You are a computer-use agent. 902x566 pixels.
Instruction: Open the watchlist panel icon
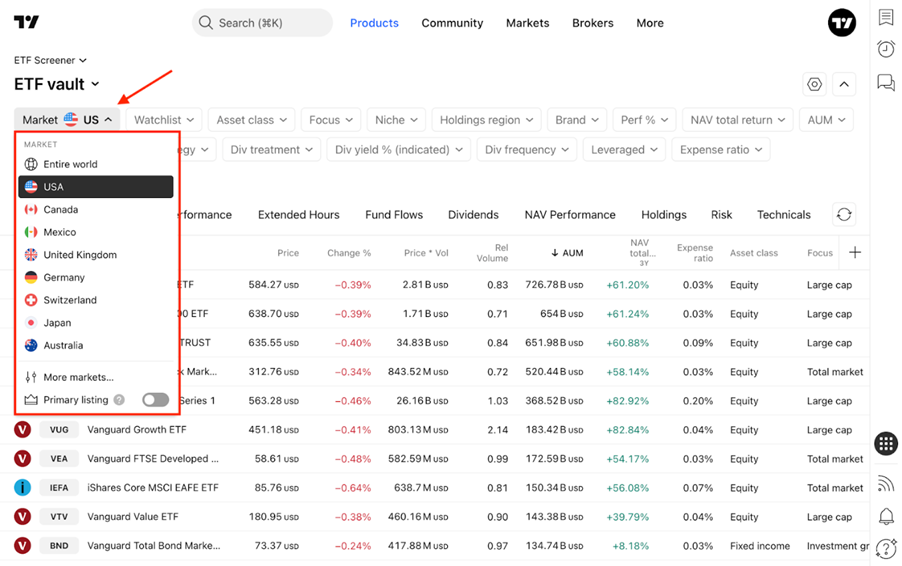[886, 17]
